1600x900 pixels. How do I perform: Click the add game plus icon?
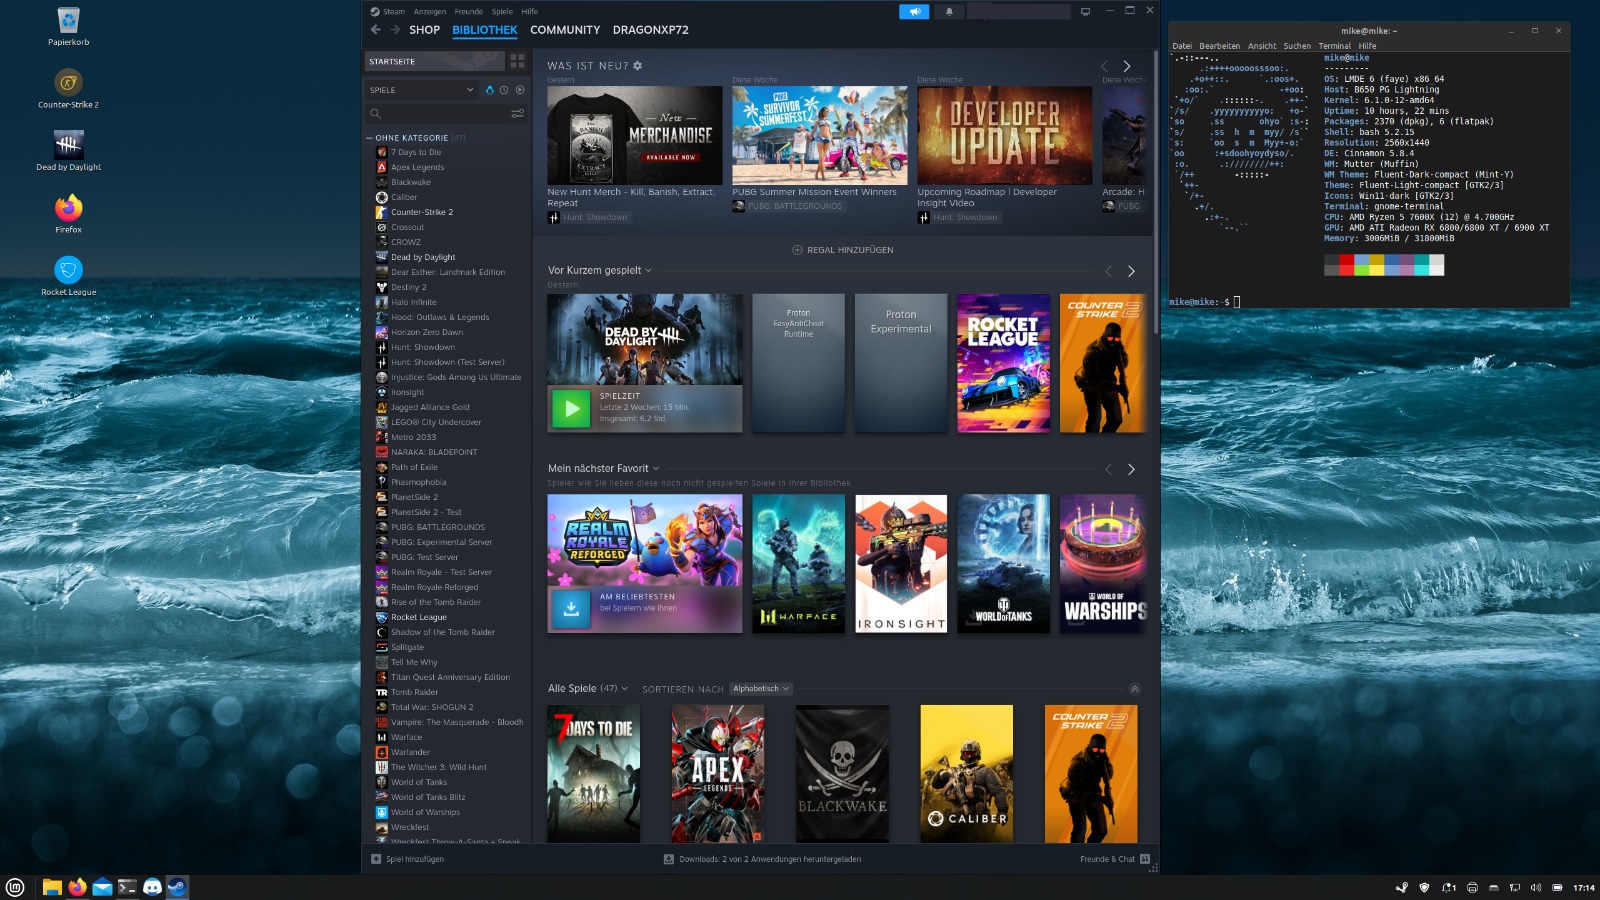[376, 859]
